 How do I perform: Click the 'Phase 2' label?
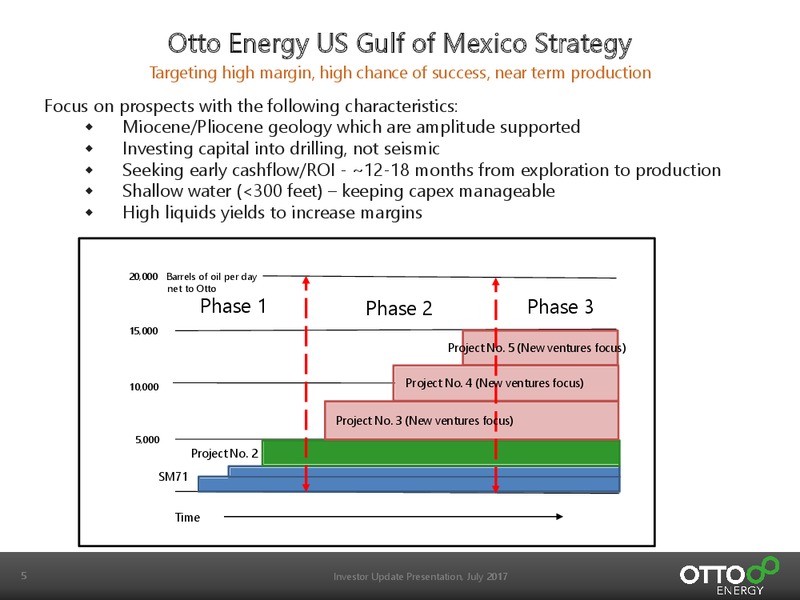point(399,308)
